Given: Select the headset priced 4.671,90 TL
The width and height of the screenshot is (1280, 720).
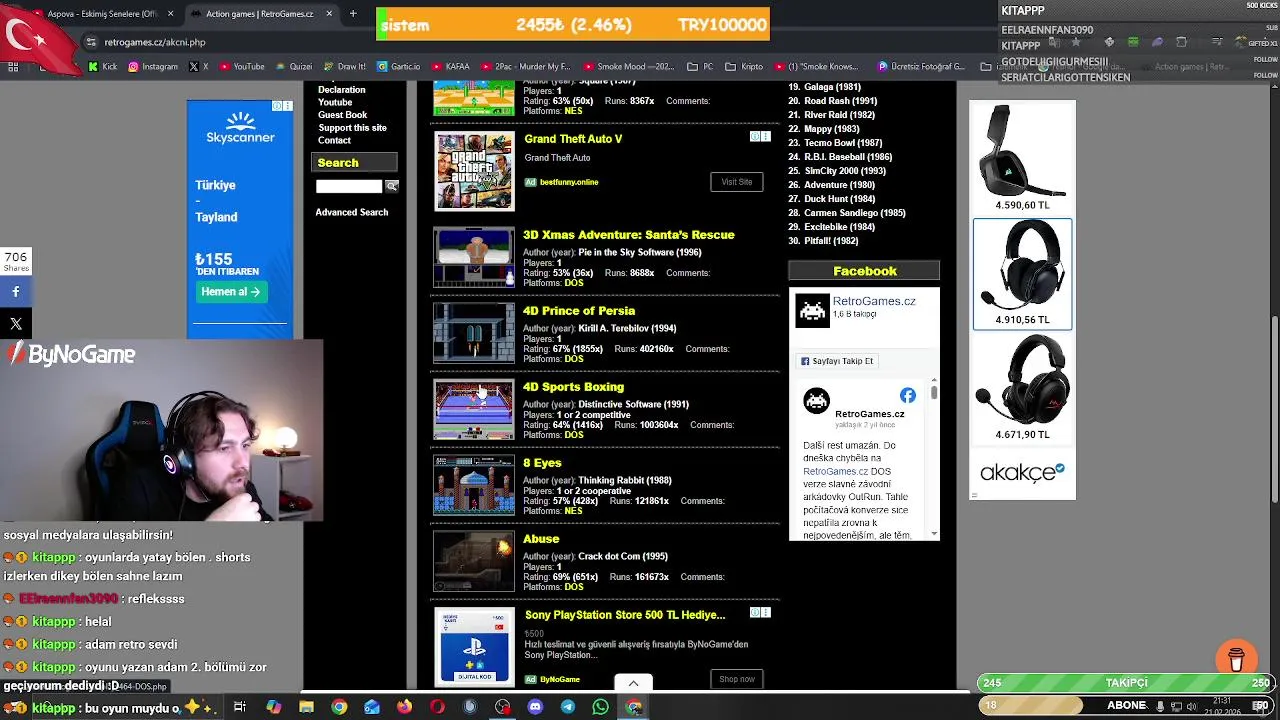Looking at the screenshot, I should (x=1022, y=389).
